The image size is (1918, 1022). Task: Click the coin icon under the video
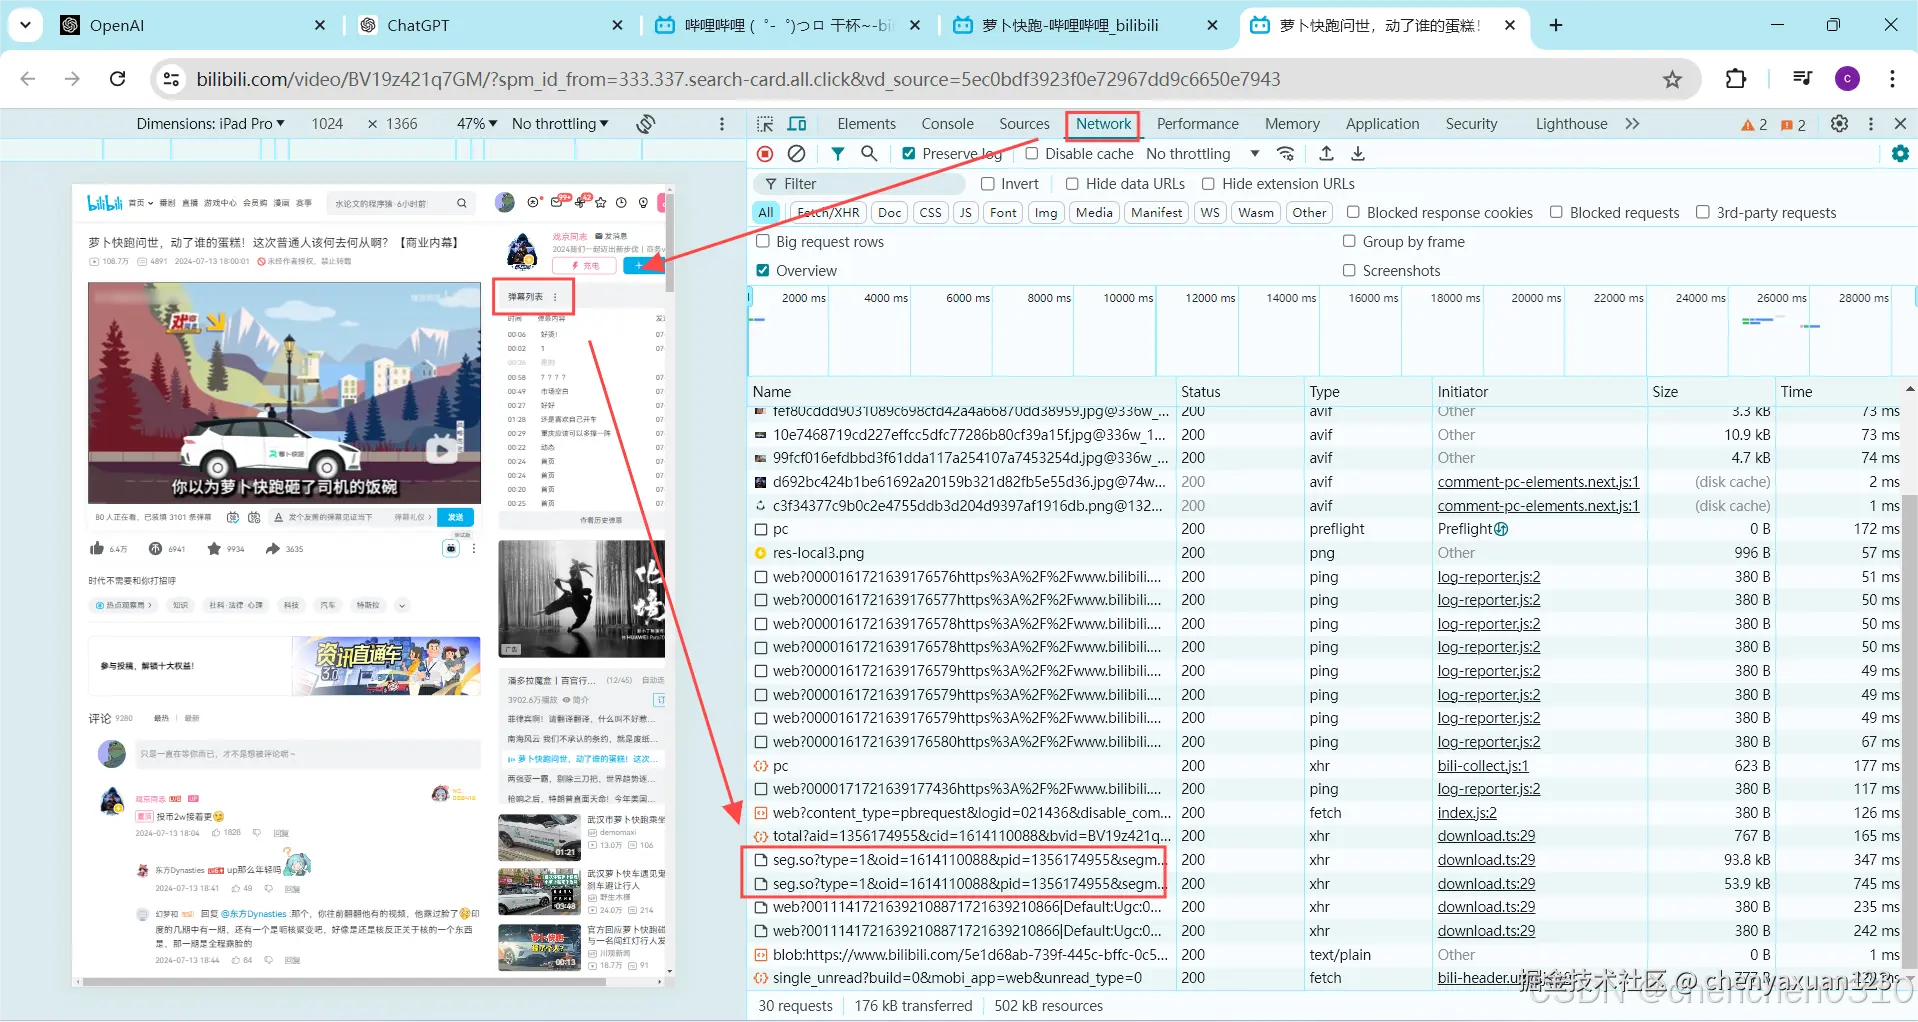coord(155,548)
